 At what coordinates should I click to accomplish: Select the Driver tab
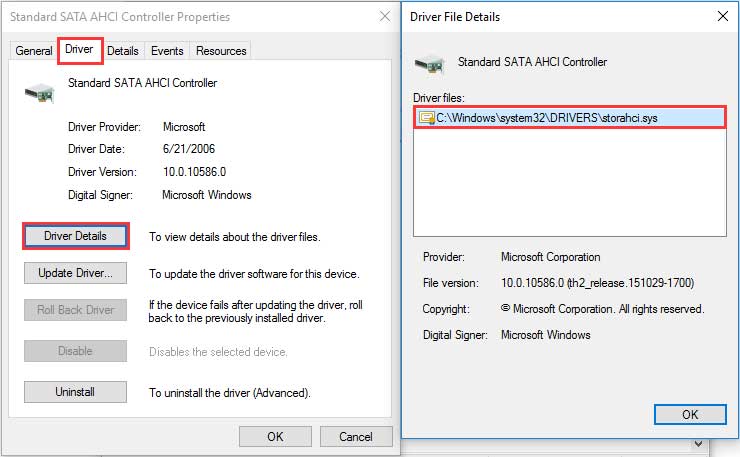click(x=79, y=50)
